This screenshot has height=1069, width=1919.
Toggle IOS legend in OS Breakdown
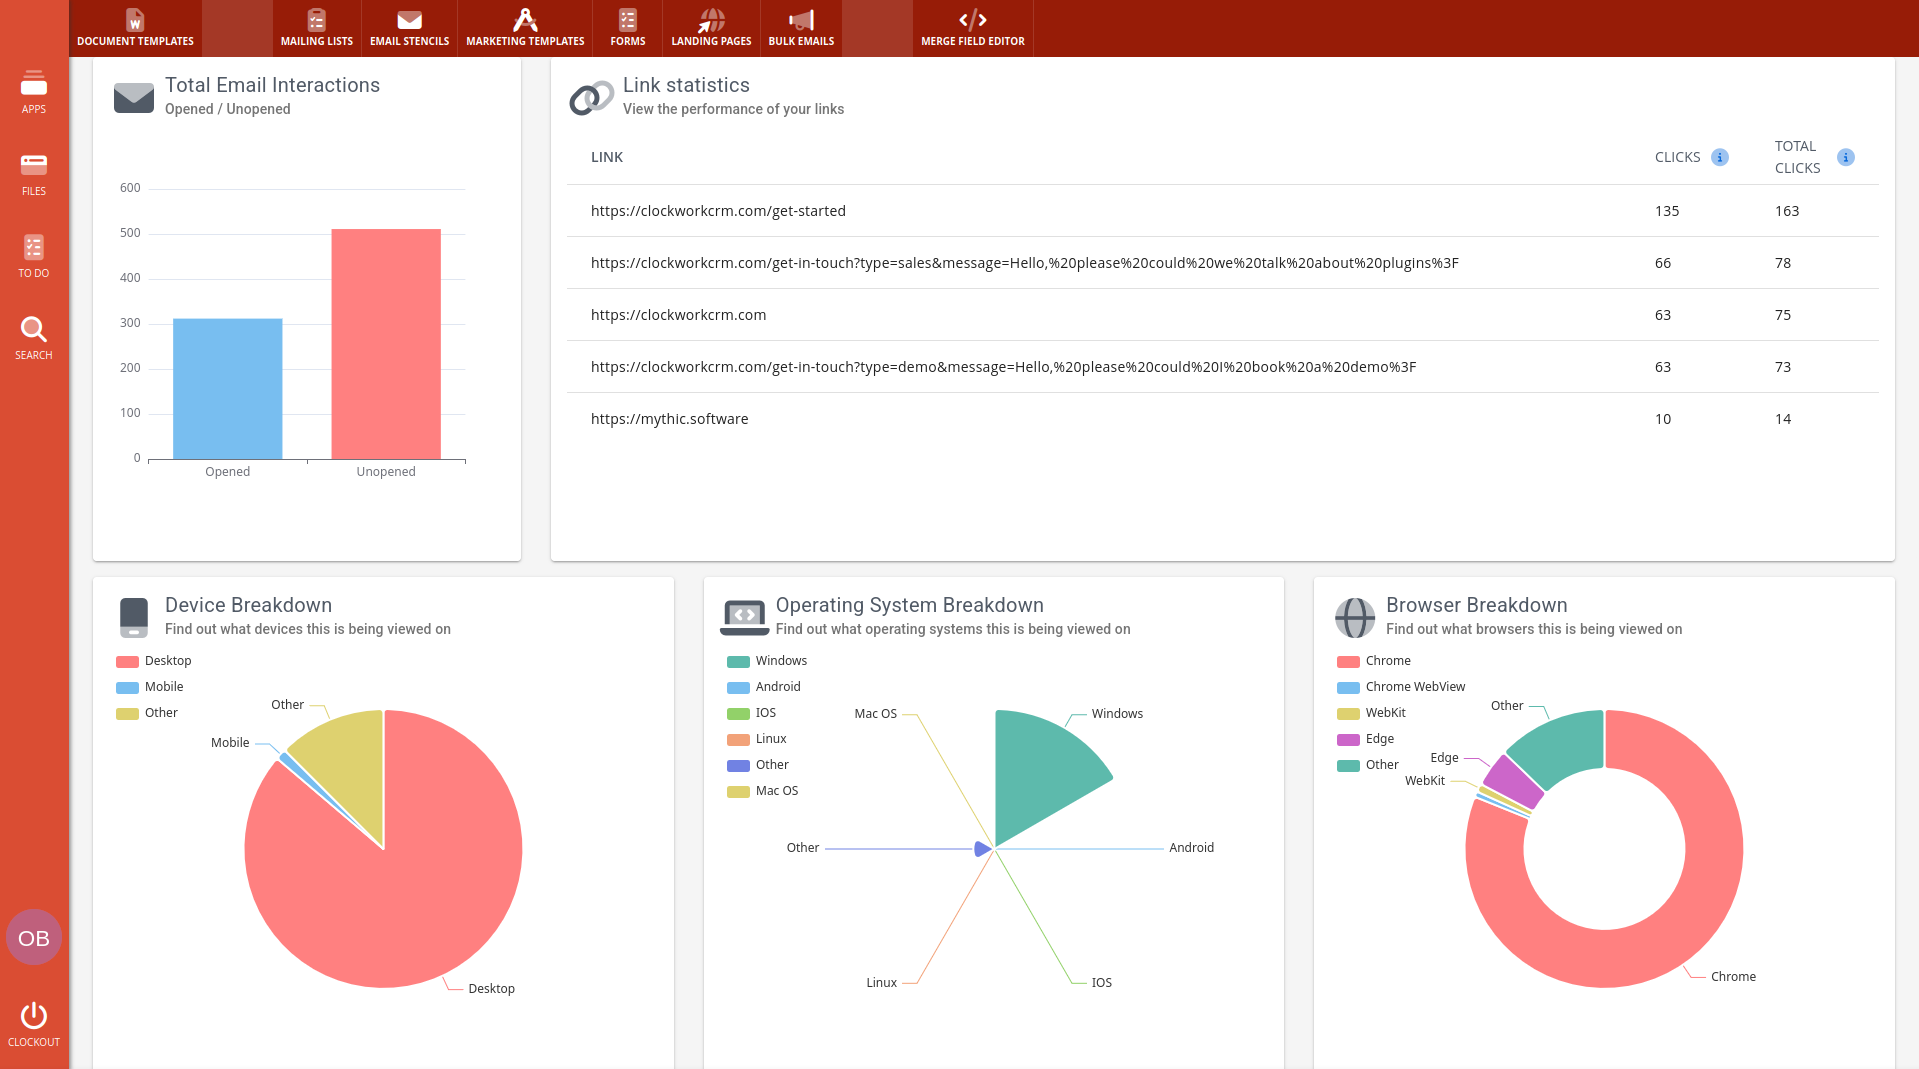point(752,713)
